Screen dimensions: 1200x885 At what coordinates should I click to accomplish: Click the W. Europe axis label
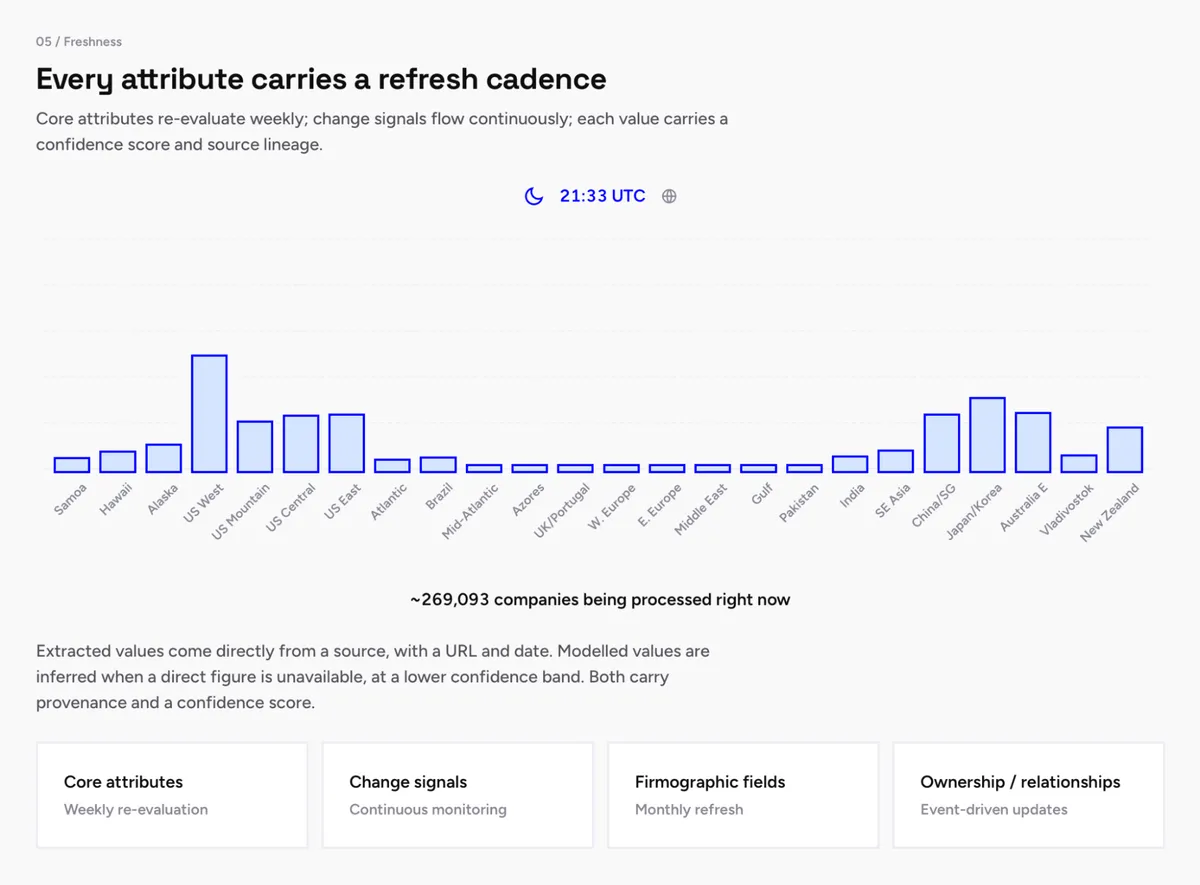[x=612, y=507]
